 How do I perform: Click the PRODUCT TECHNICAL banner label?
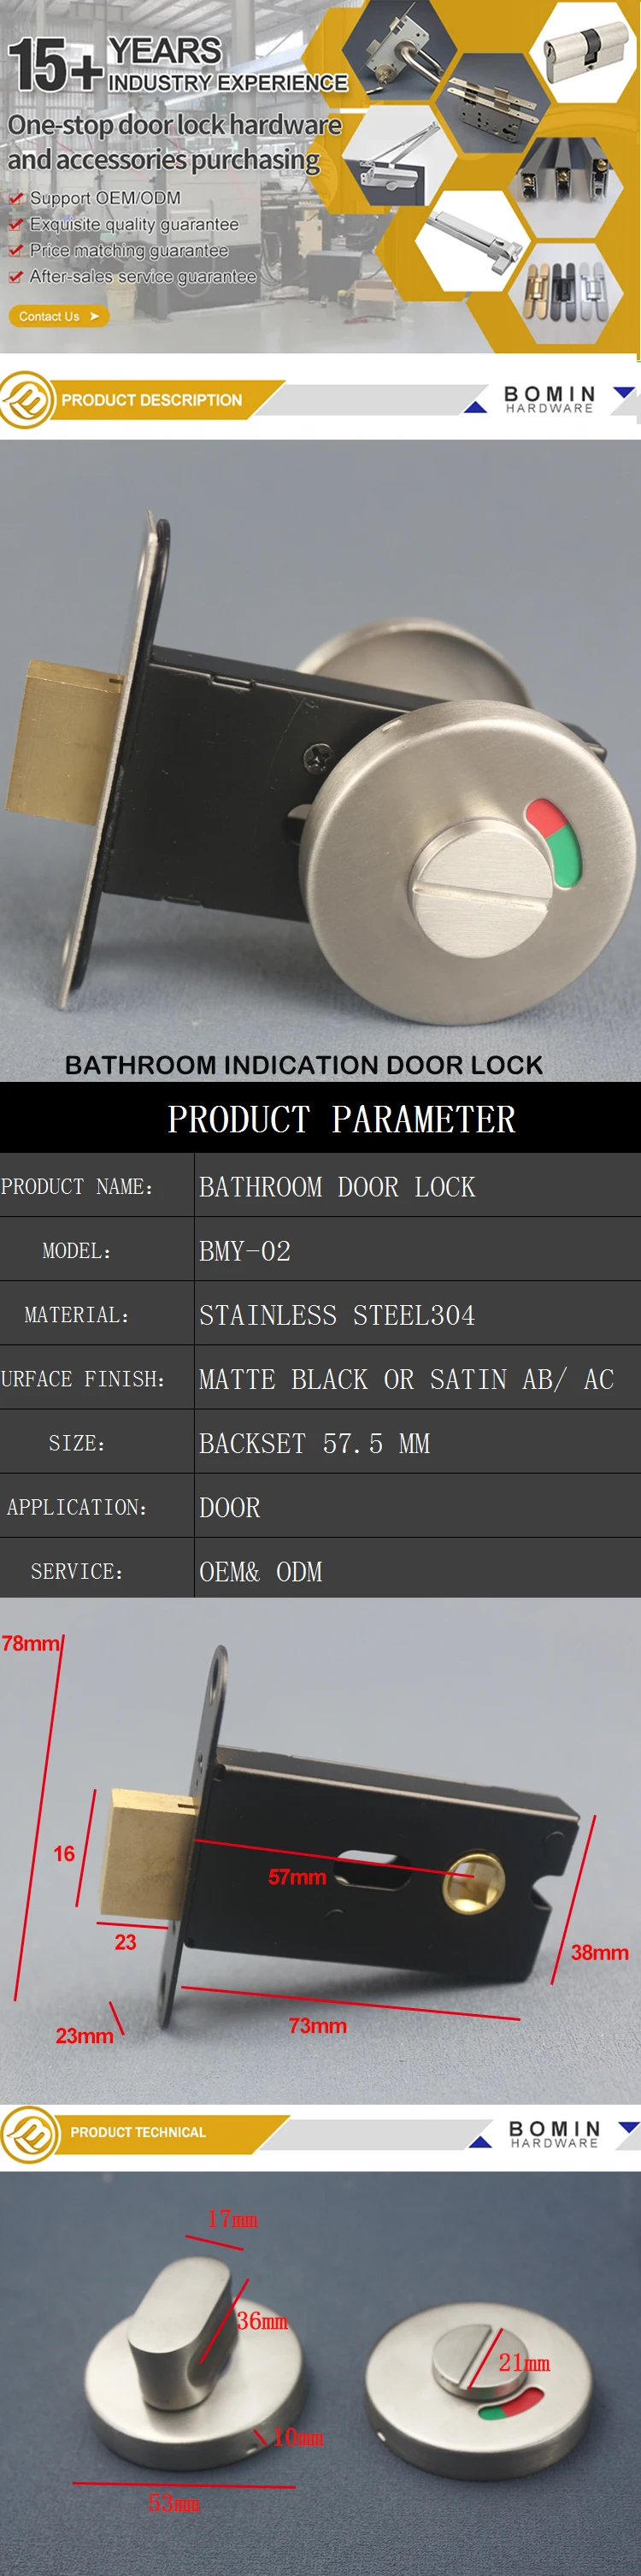138,2132
